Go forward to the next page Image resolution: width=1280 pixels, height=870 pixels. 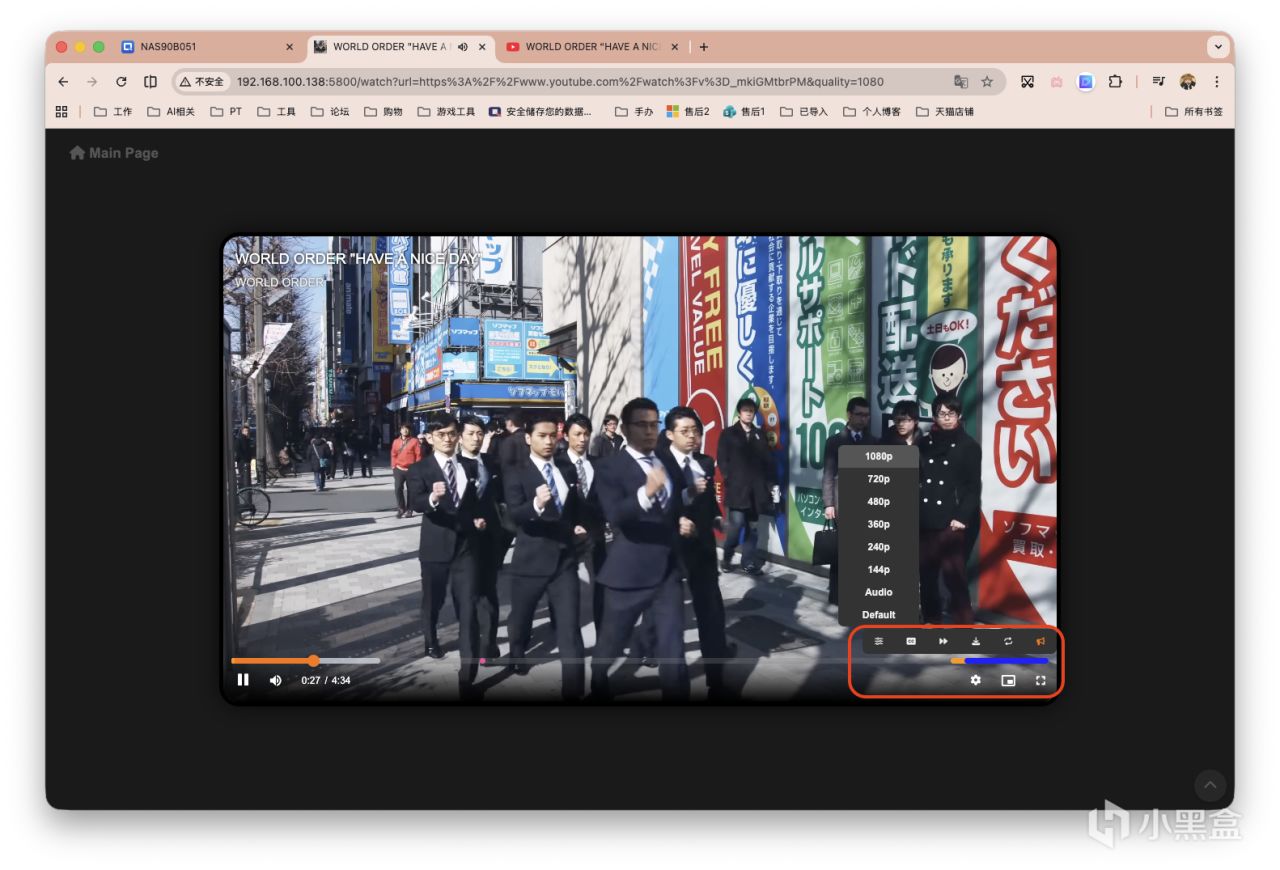point(92,82)
